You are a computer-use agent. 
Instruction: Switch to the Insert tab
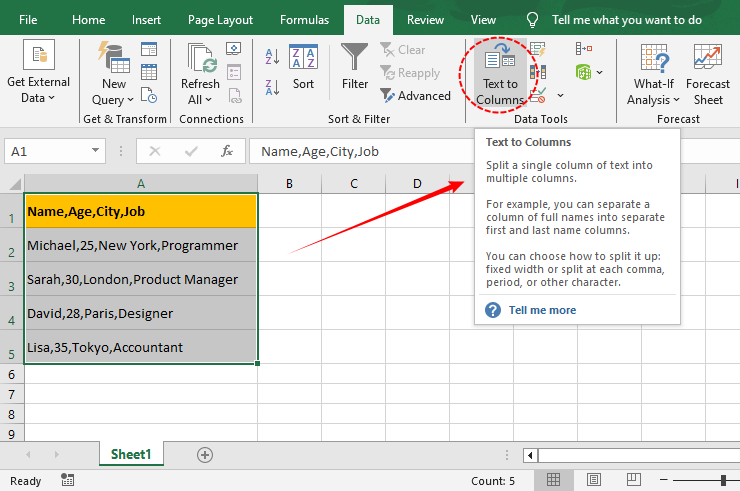146,20
